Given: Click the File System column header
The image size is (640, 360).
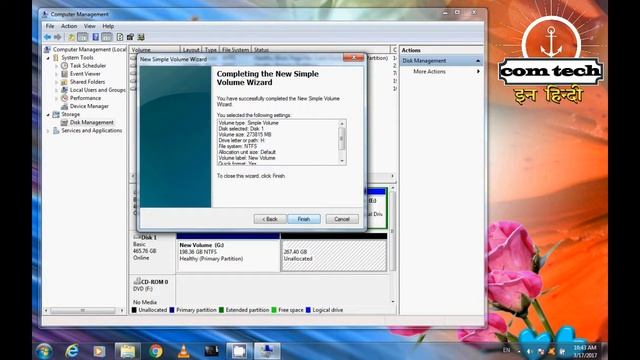Looking at the screenshot, I should pyautogui.click(x=236, y=50).
